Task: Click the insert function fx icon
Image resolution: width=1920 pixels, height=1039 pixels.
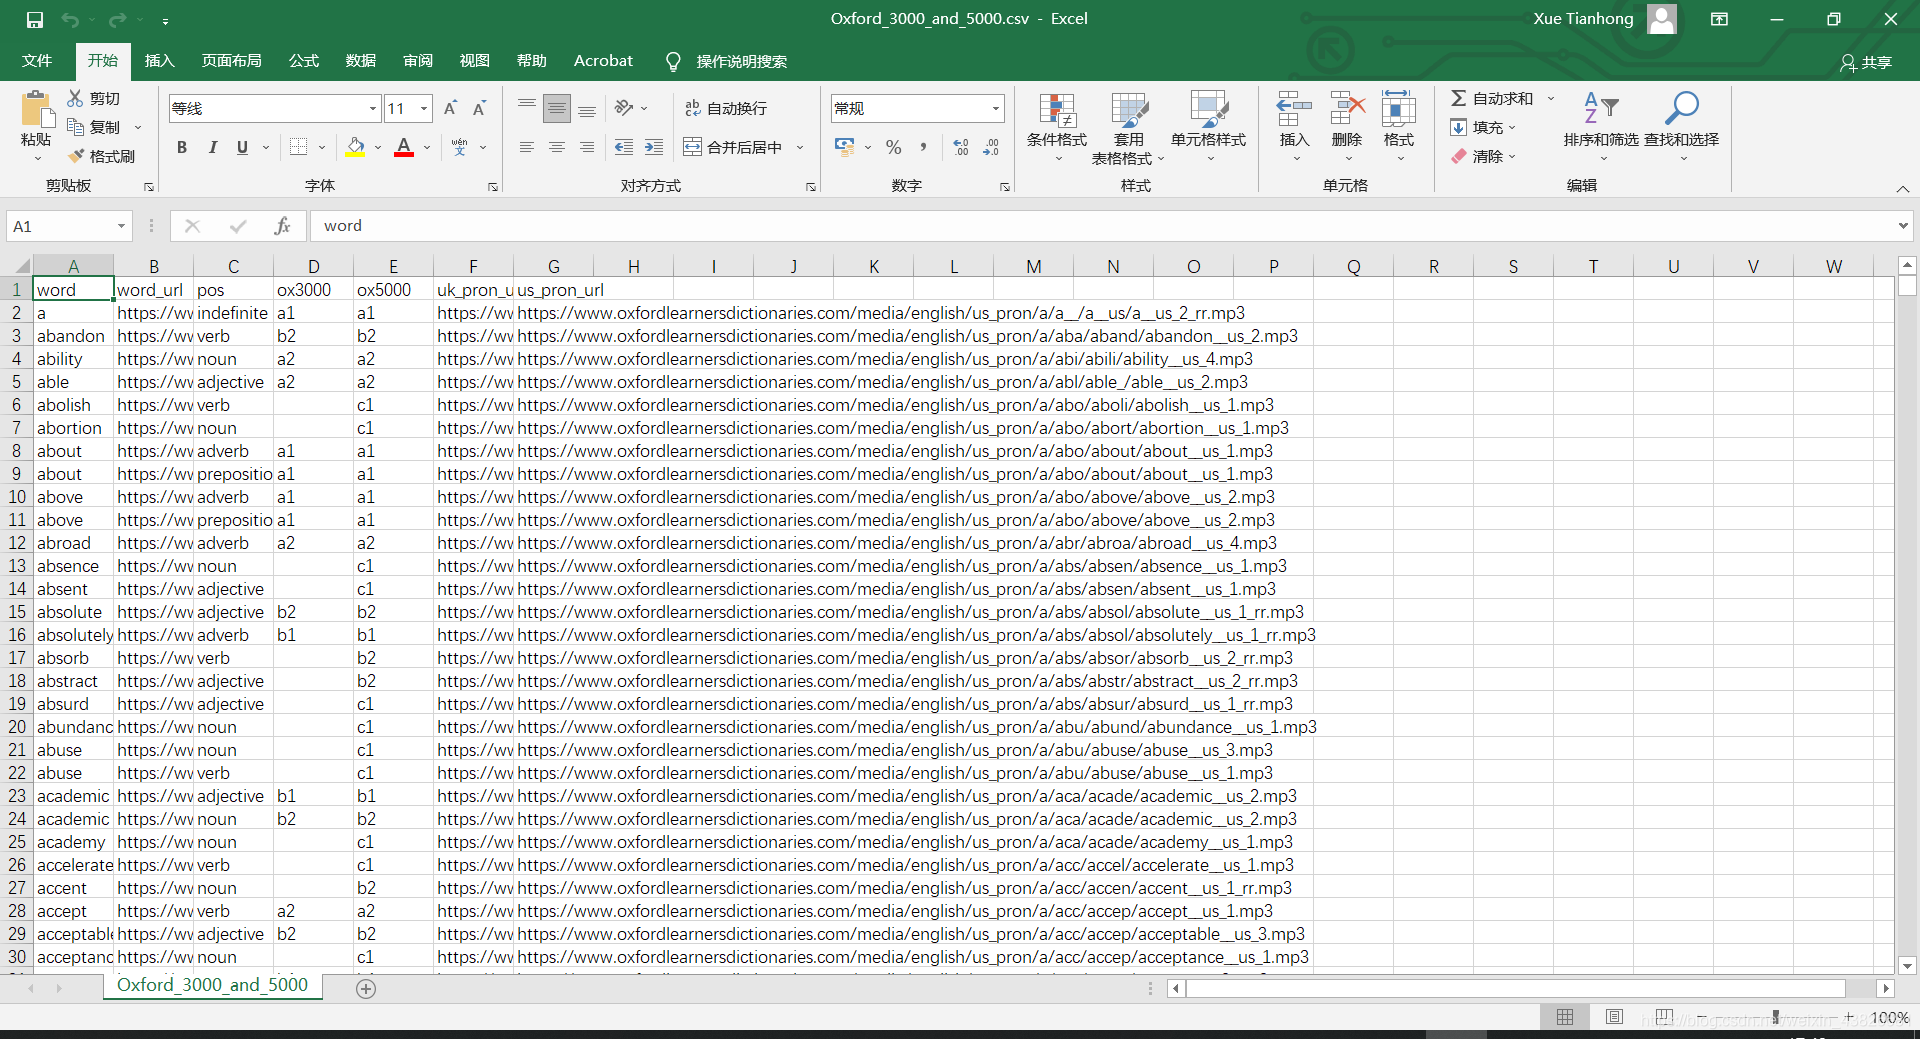Action: pos(282,226)
